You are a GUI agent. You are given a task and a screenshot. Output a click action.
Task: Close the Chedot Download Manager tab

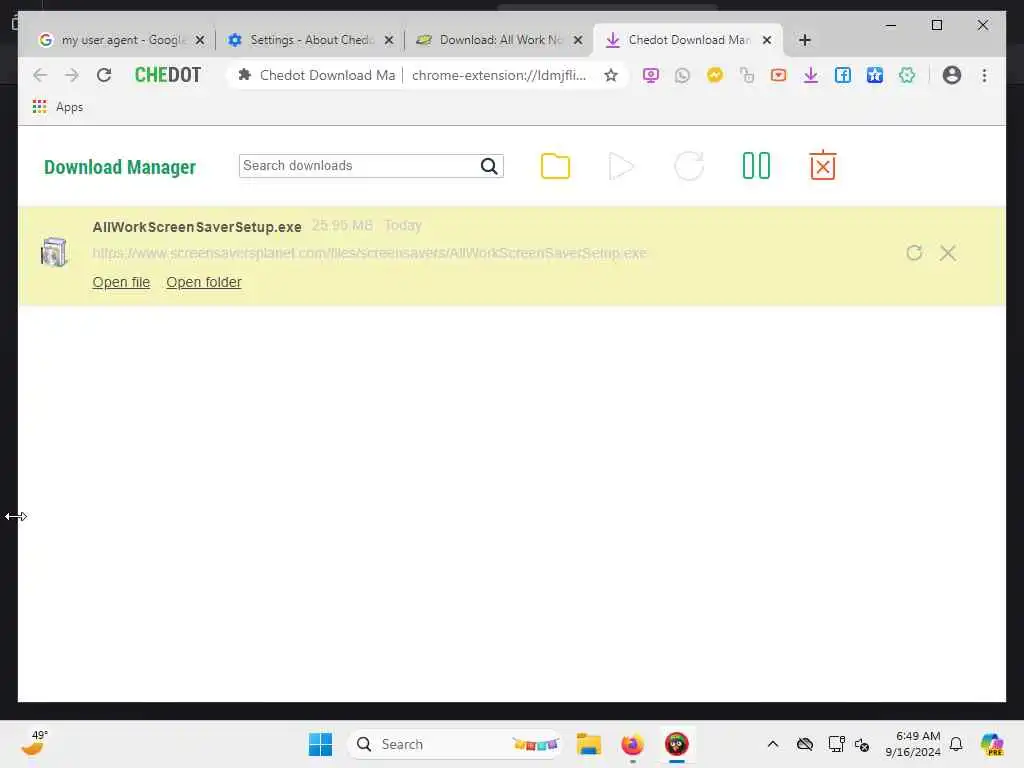[x=767, y=40]
